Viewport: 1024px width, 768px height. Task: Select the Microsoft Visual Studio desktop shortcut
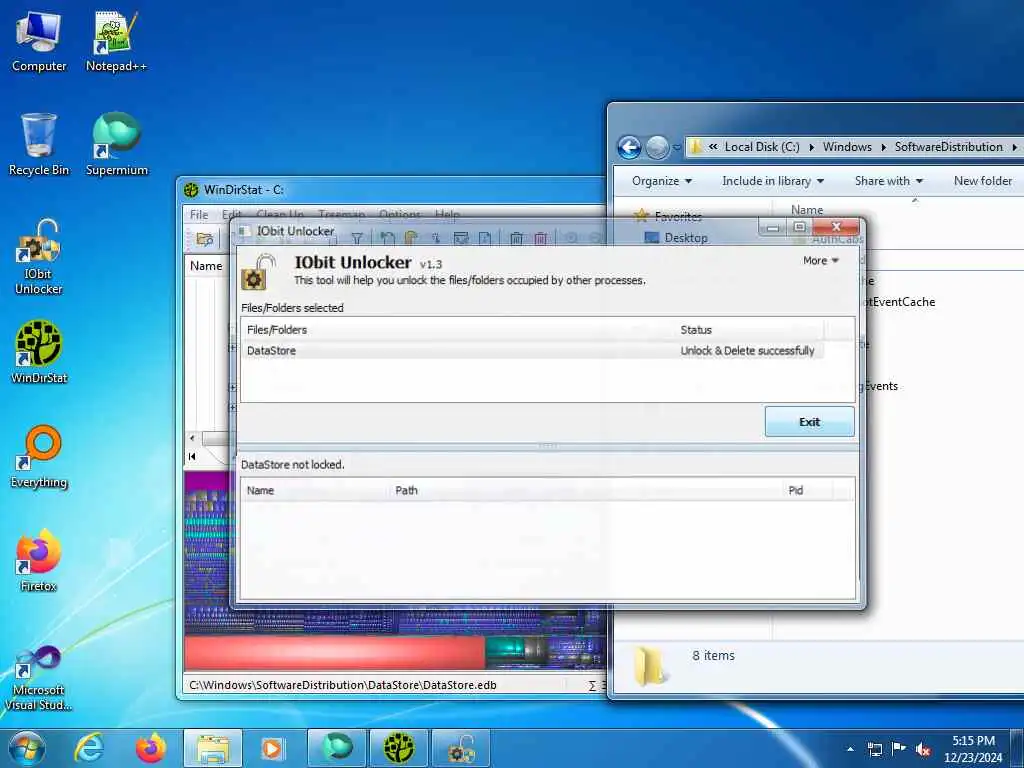[39, 677]
